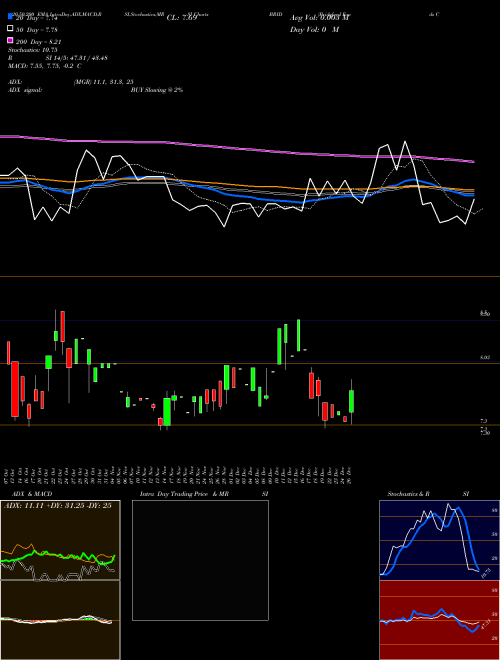Click the 14.73 value label in Stochastics panel
The height and width of the screenshot is (660, 500).
486,573
